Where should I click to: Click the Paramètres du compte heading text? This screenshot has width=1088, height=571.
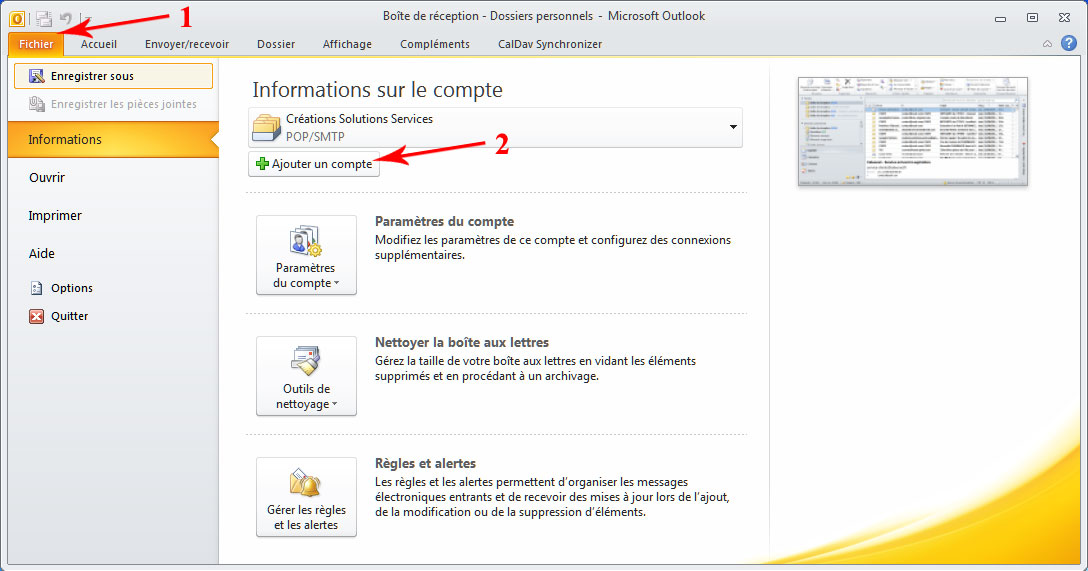point(444,221)
